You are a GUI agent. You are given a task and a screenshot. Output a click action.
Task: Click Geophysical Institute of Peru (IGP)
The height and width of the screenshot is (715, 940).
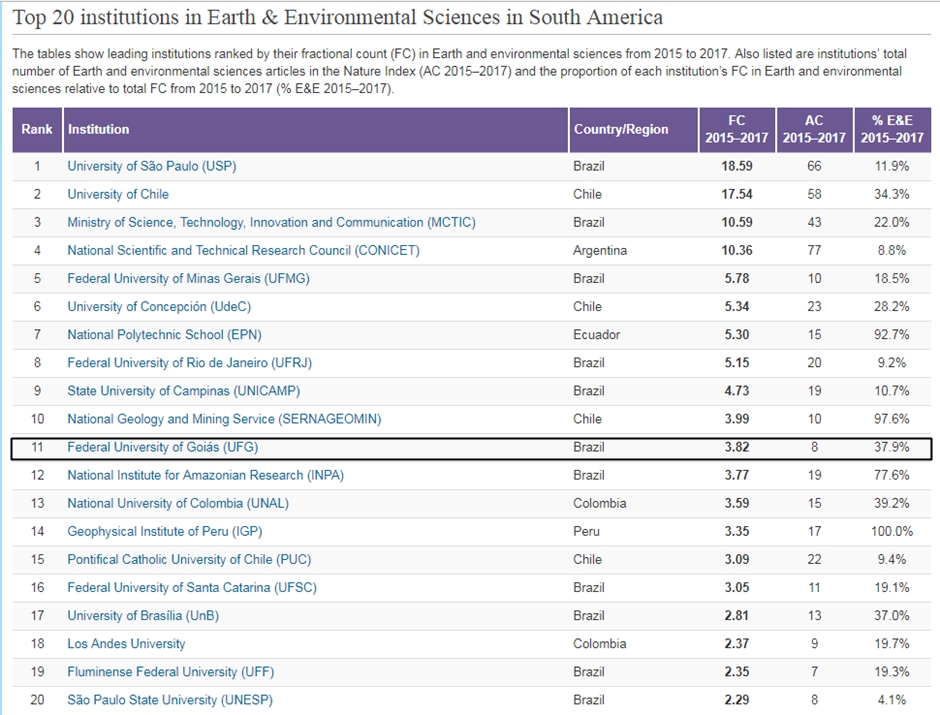[164, 531]
